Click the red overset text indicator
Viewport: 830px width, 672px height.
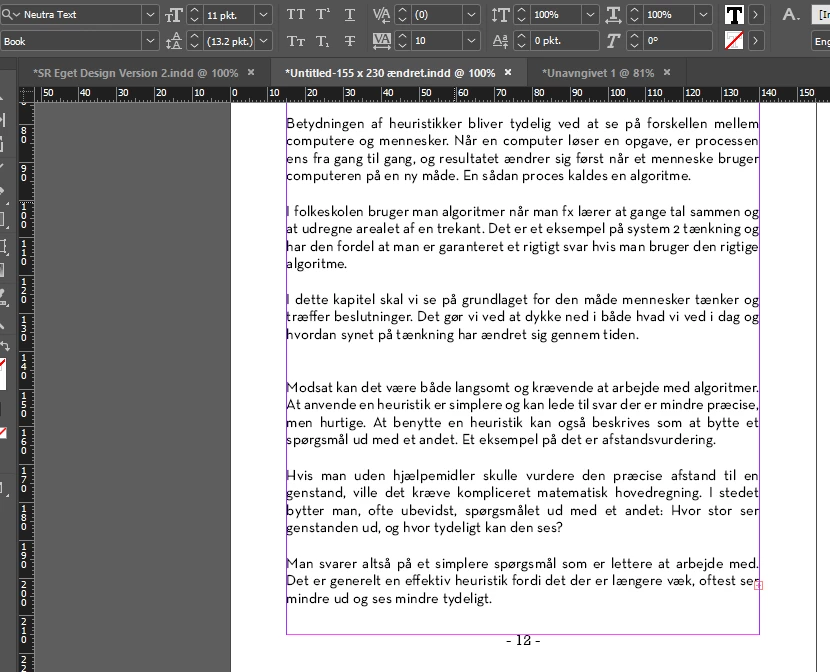click(x=759, y=585)
